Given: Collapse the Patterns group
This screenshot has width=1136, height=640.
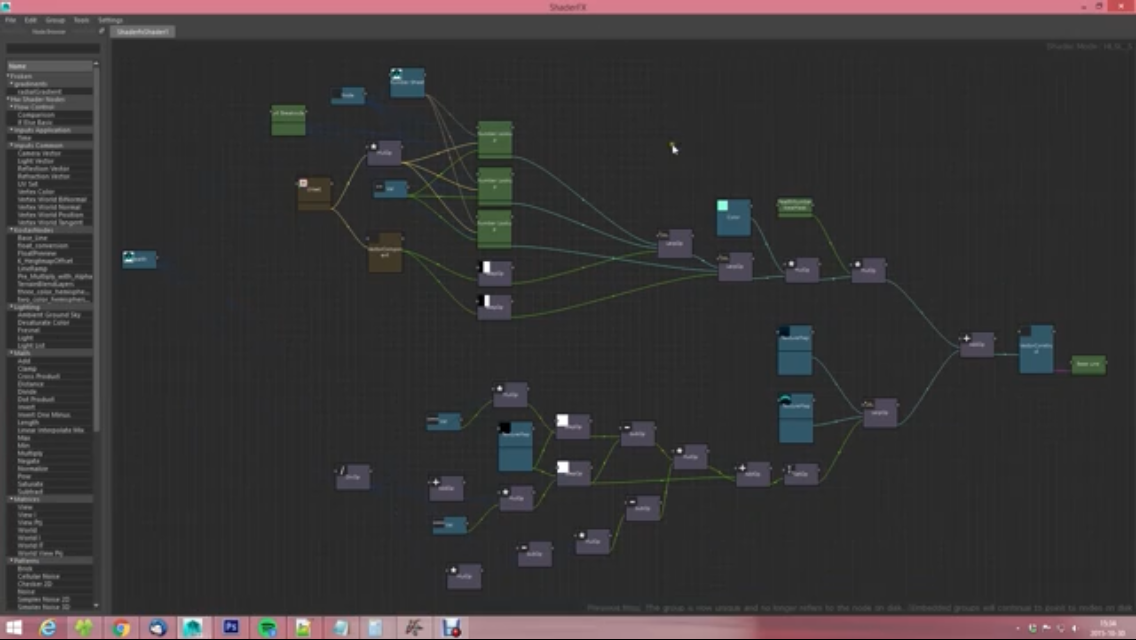Looking at the screenshot, I should [12, 561].
